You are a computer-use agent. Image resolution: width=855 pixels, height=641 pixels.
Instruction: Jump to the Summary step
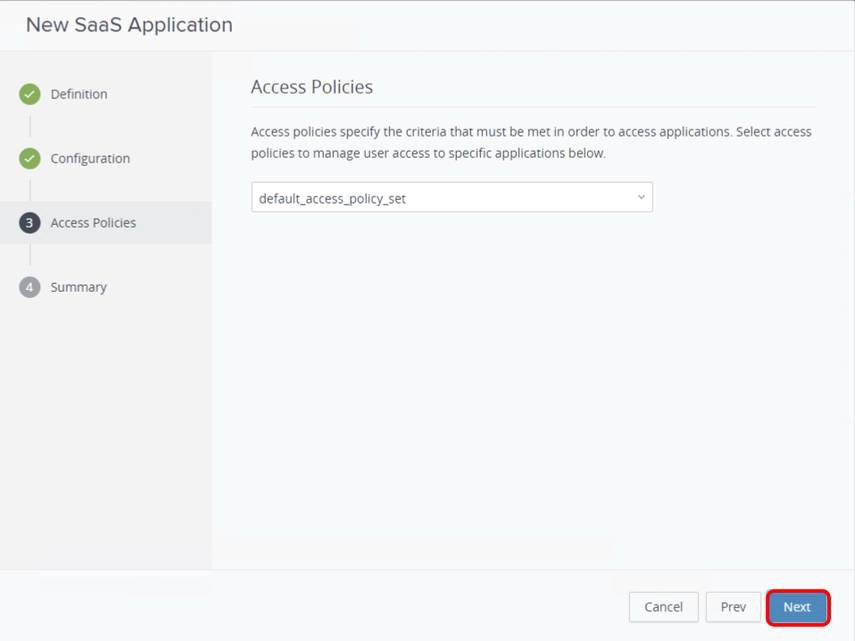point(78,287)
